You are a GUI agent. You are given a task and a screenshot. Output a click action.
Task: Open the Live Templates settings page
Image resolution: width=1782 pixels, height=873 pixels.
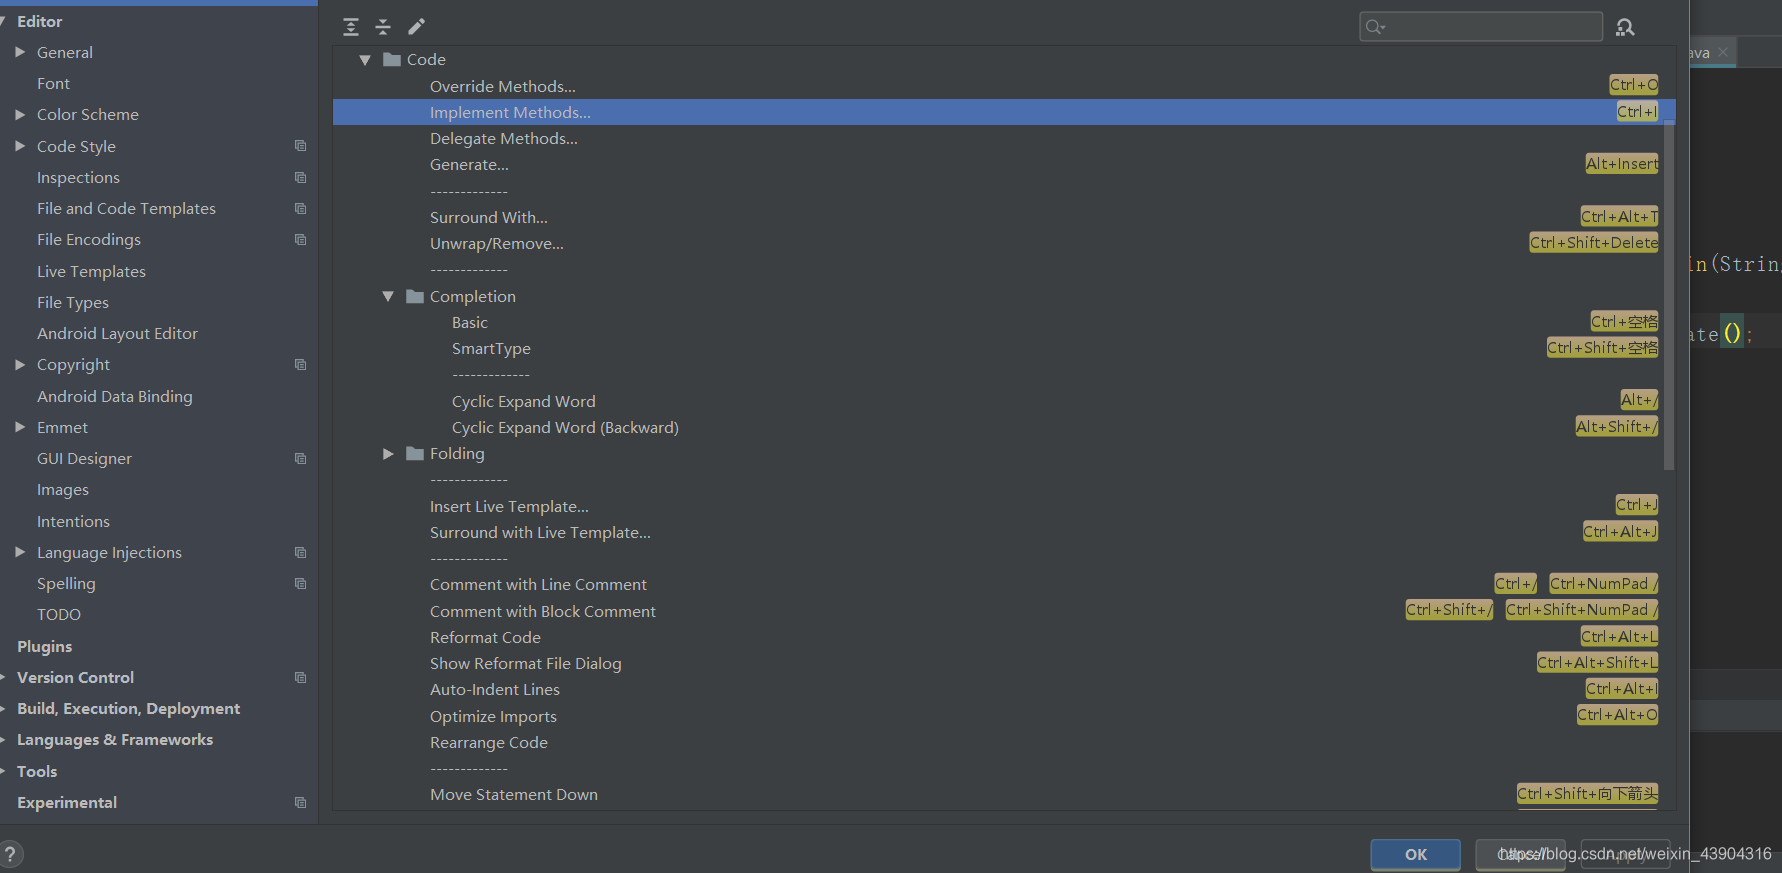point(91,271)
